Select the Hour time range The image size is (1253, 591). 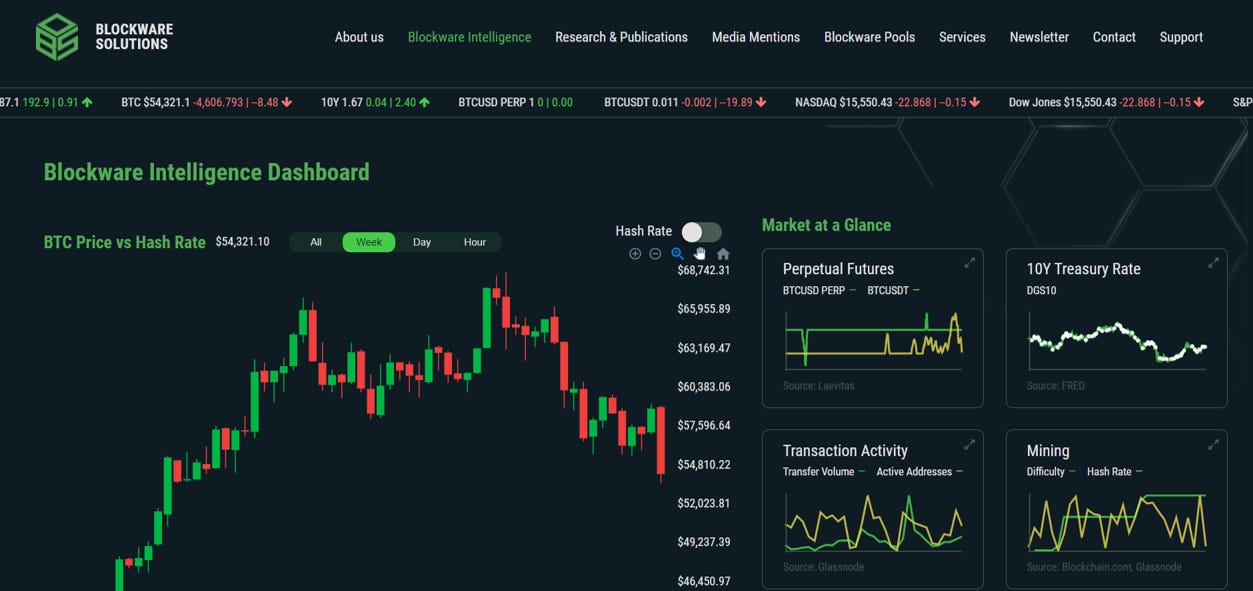[x=475, y=242]
